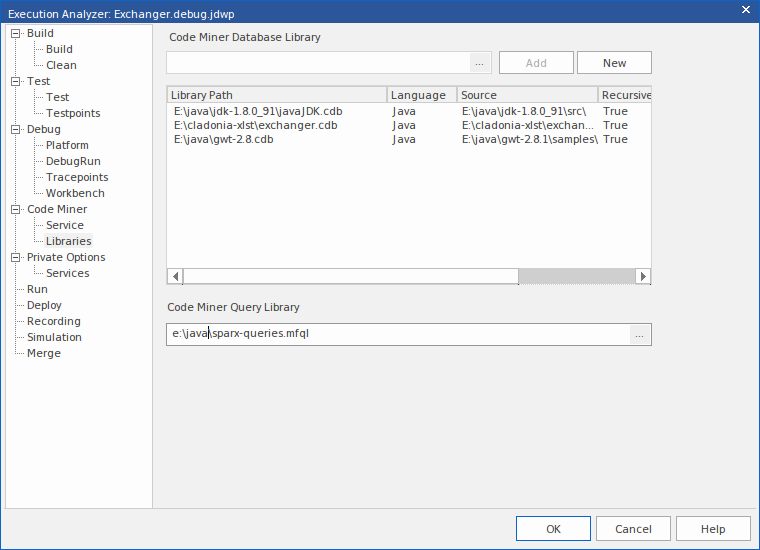Select the Libraries tree item
Image resolution: width=760 pixels, height=550 pixels.
pos(68,241)
